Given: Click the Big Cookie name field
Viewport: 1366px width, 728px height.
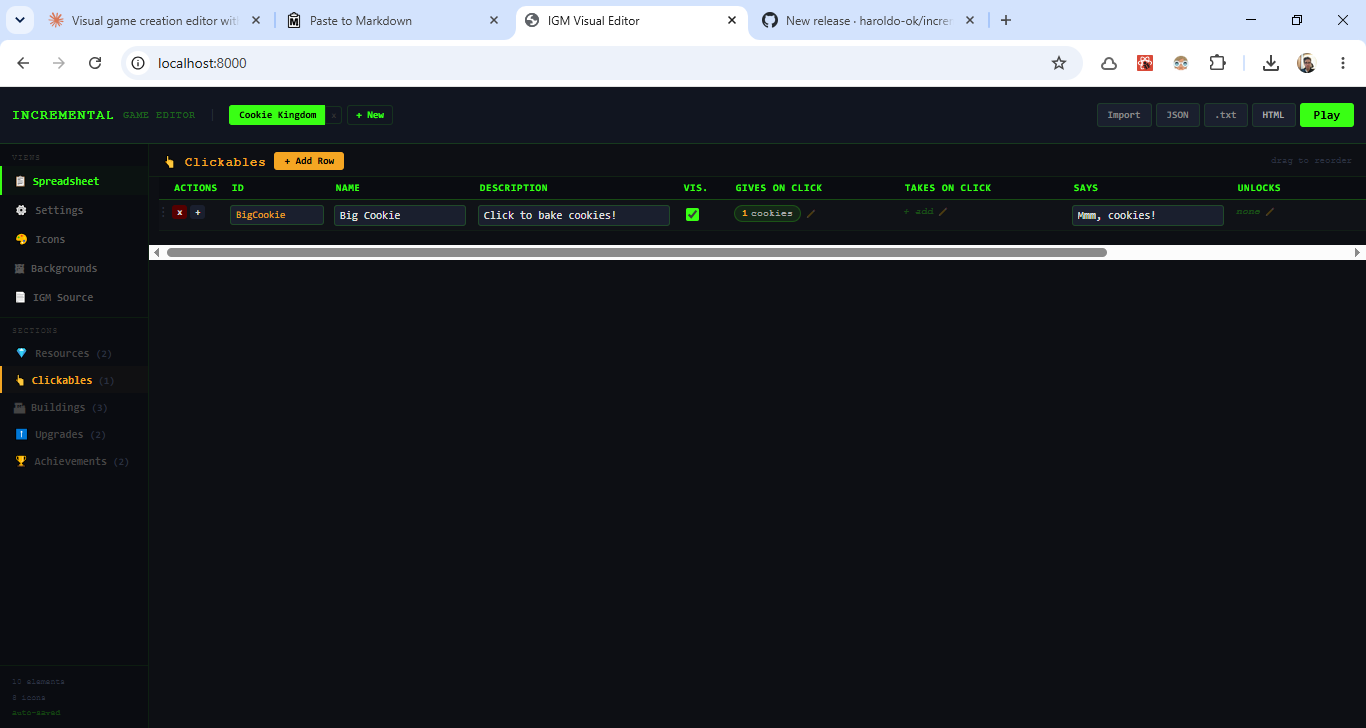Looking at the screenshot, I should coord(400,215).
